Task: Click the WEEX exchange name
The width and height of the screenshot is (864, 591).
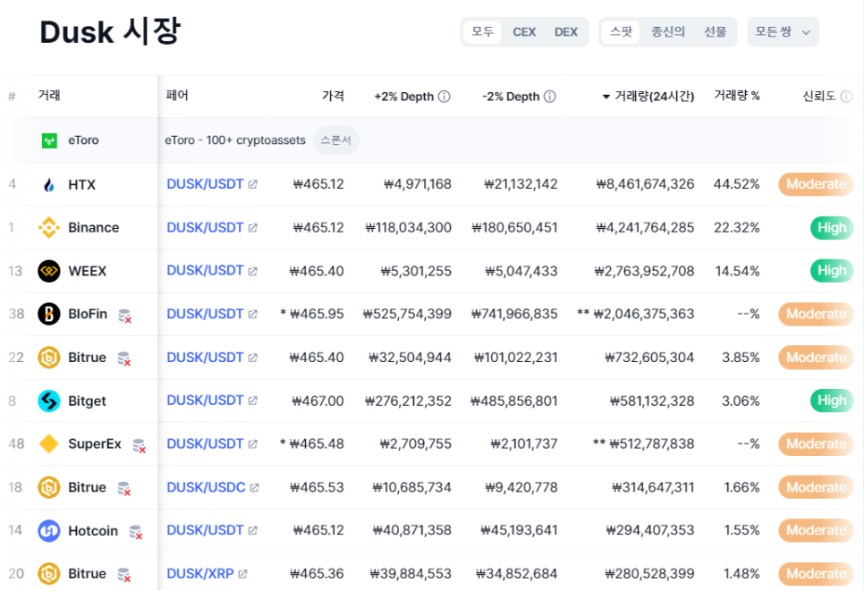Action: (x=87, y=271)
